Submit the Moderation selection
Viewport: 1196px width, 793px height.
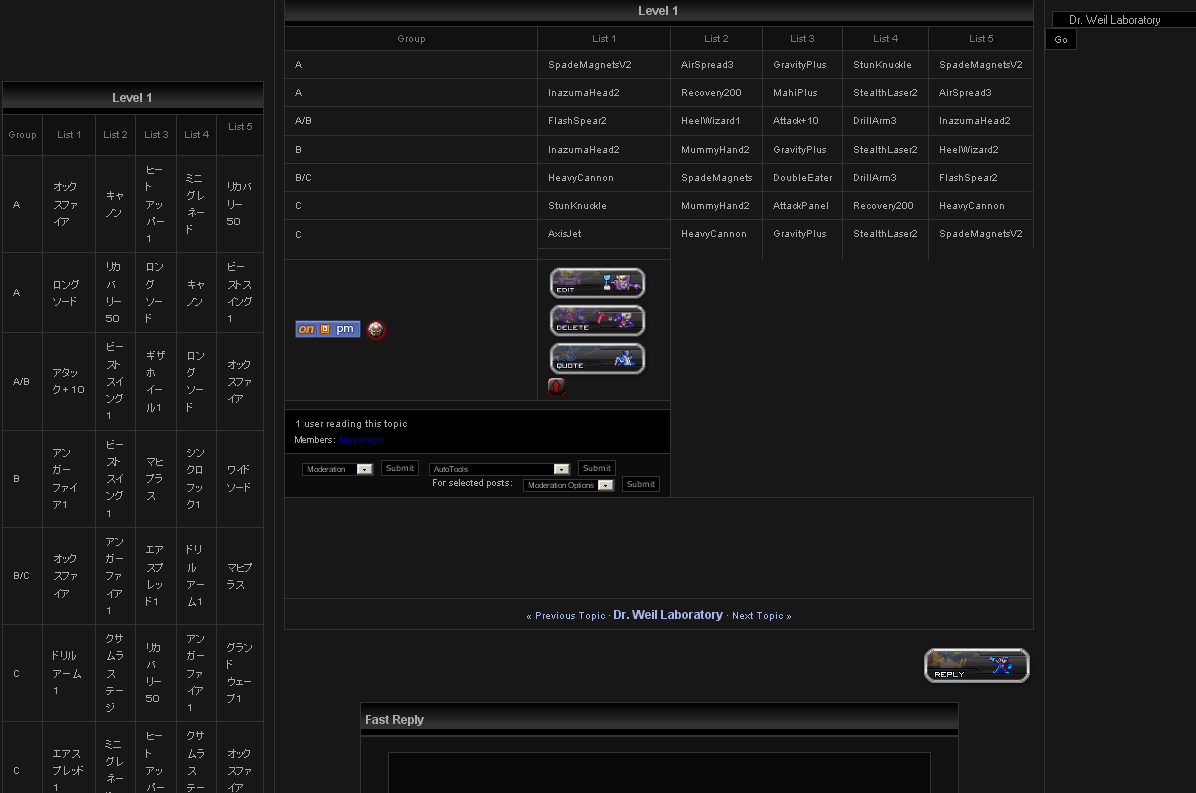pyautogui.click(x=400, y=468)
